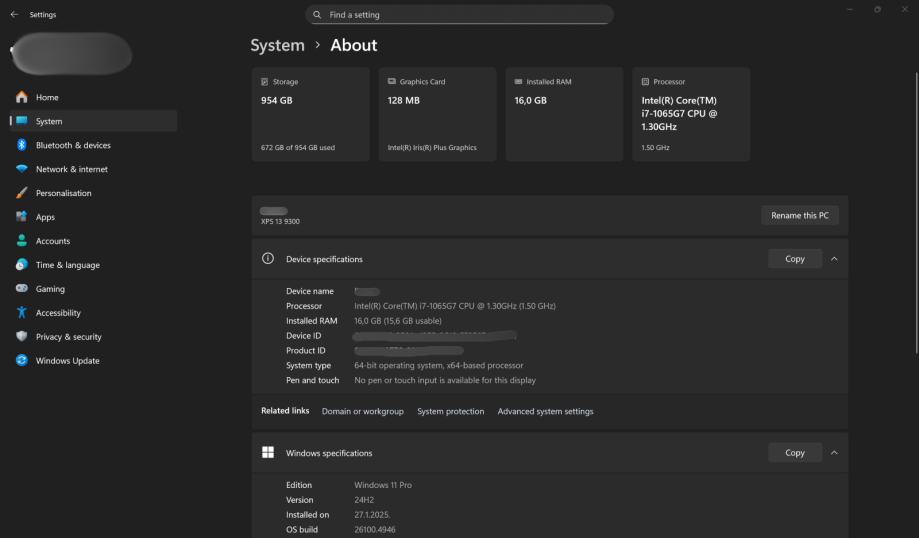Image resolution: width=919 pixels, height=538 pixels.
Task: Open the System protection link
Action: [450, 411]
